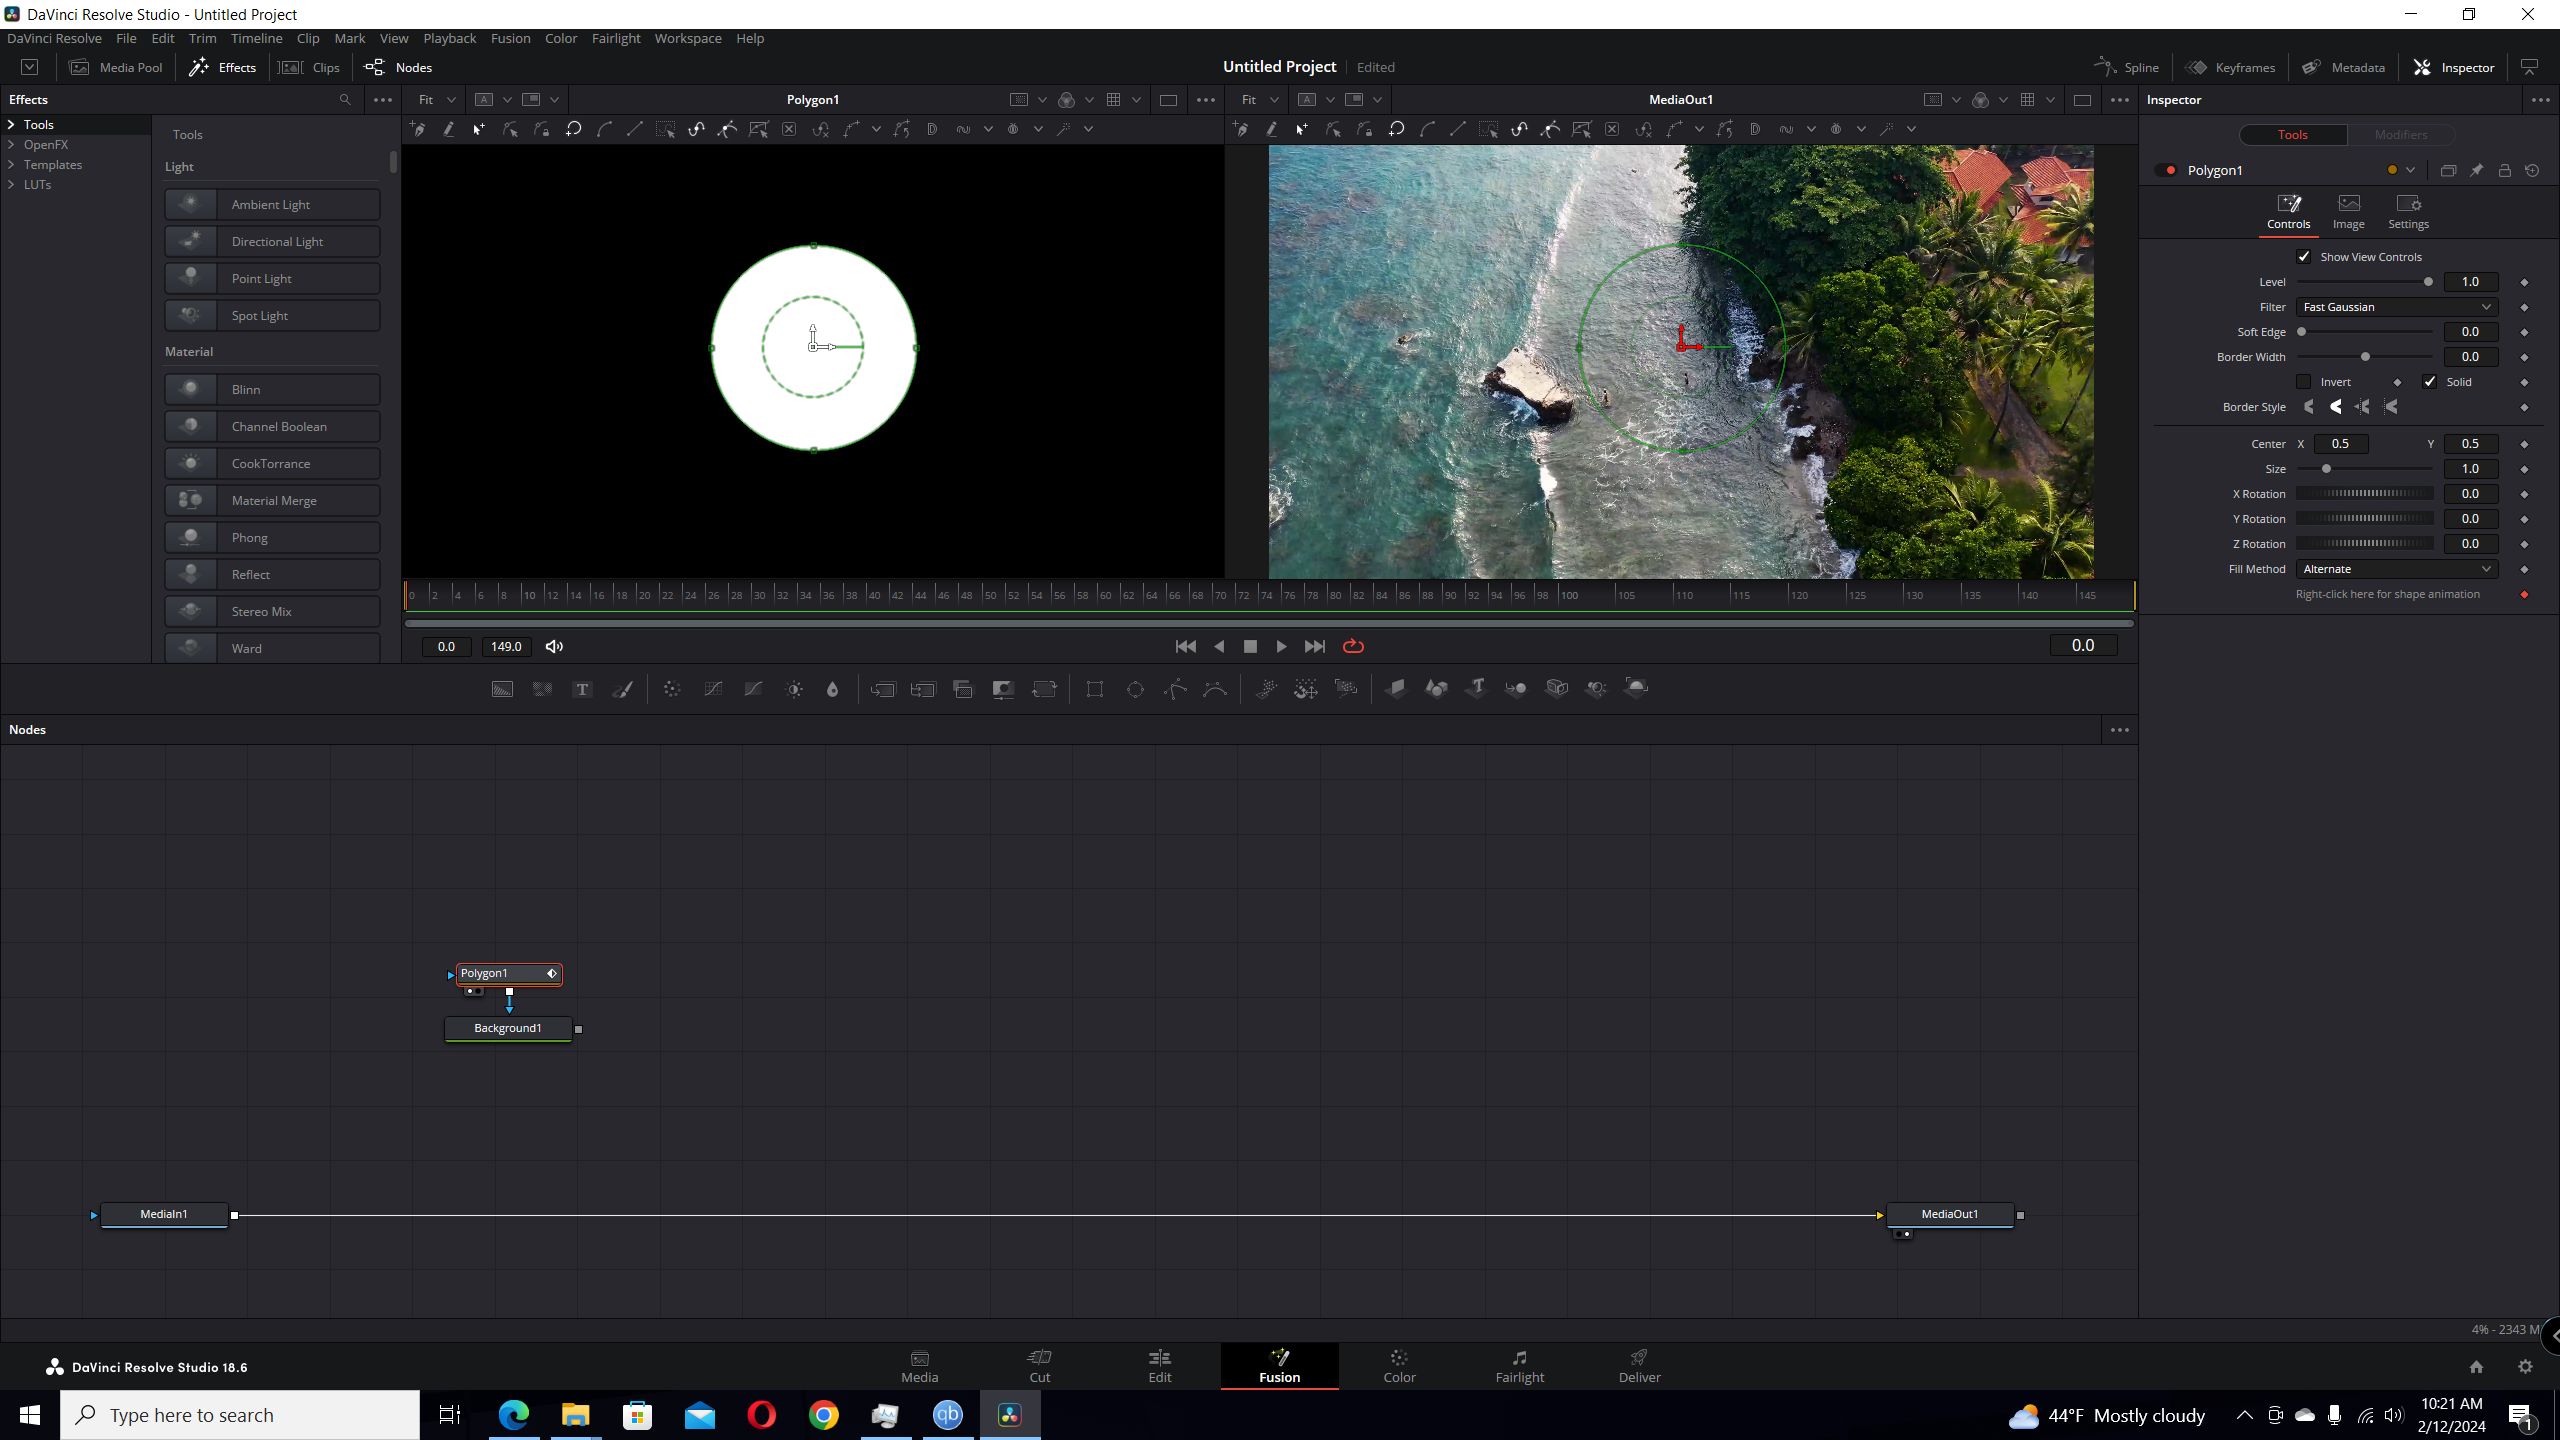Viewport: 2560px width, 1440px height.
Task: Add a Transform node from the toolbar
Action: pos(1044,689)
